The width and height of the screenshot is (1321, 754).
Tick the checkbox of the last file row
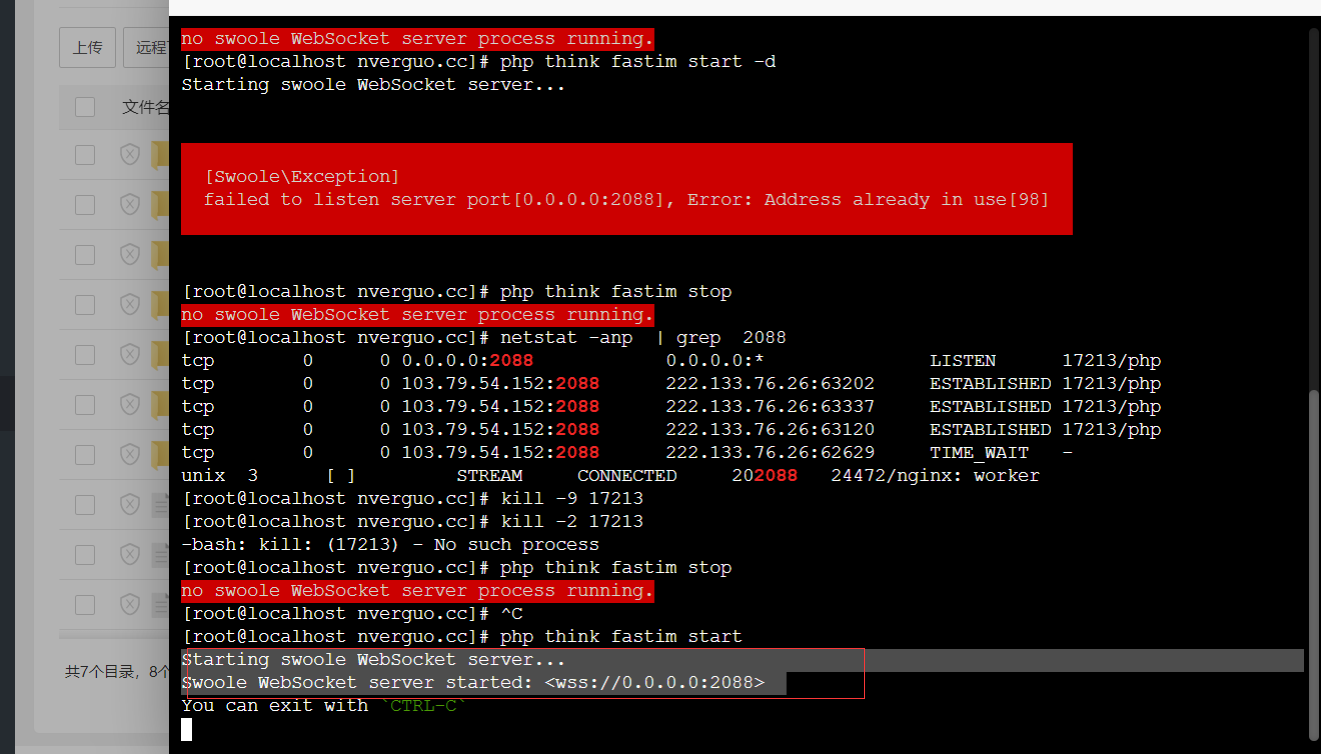[85, 604]
